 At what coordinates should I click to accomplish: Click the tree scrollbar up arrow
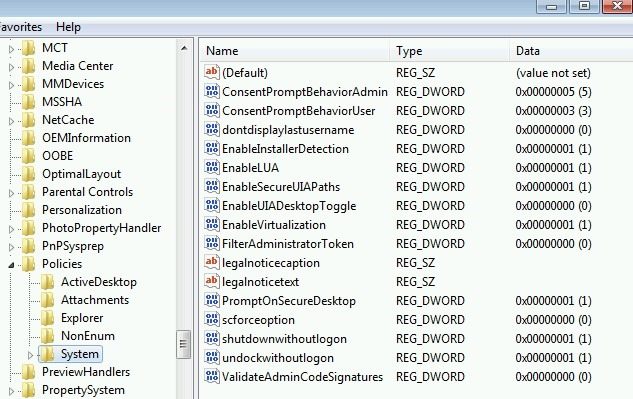184,48
